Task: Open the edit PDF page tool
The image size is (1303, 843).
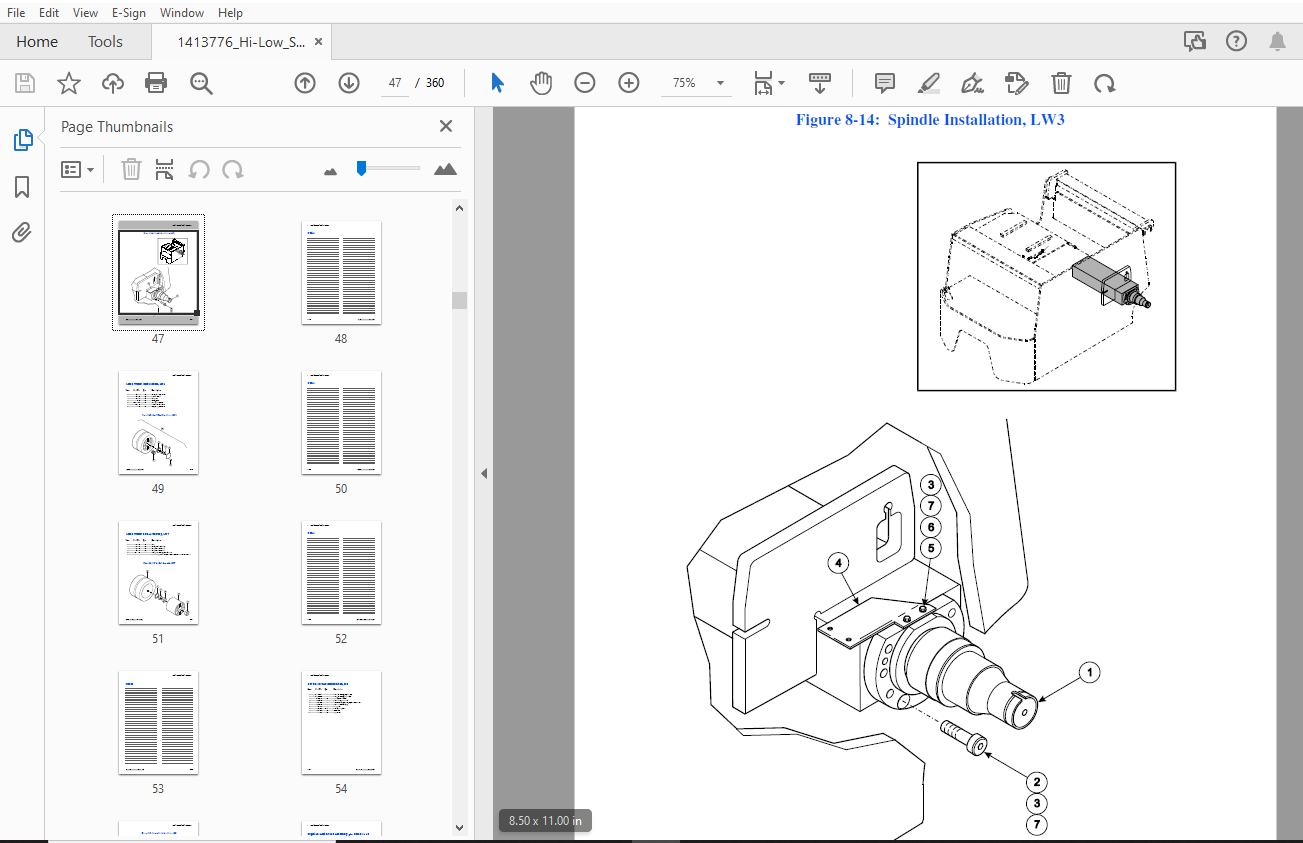Action: 1017,83
